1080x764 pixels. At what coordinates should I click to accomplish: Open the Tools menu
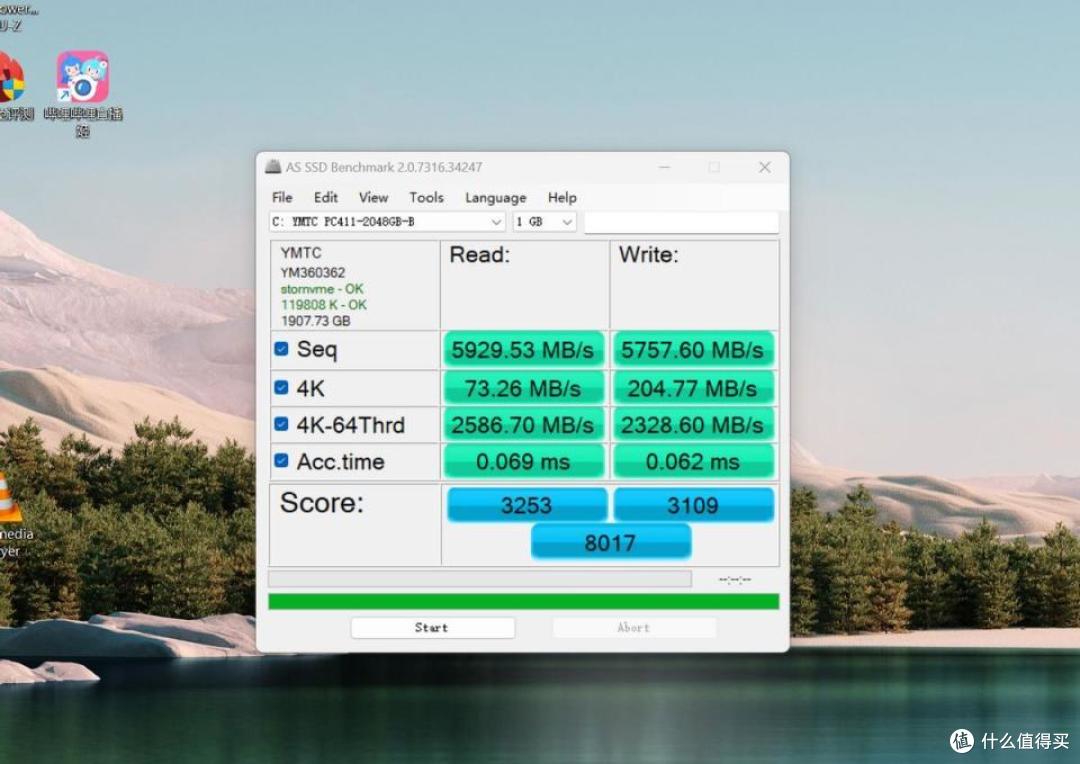click(426, 198)
